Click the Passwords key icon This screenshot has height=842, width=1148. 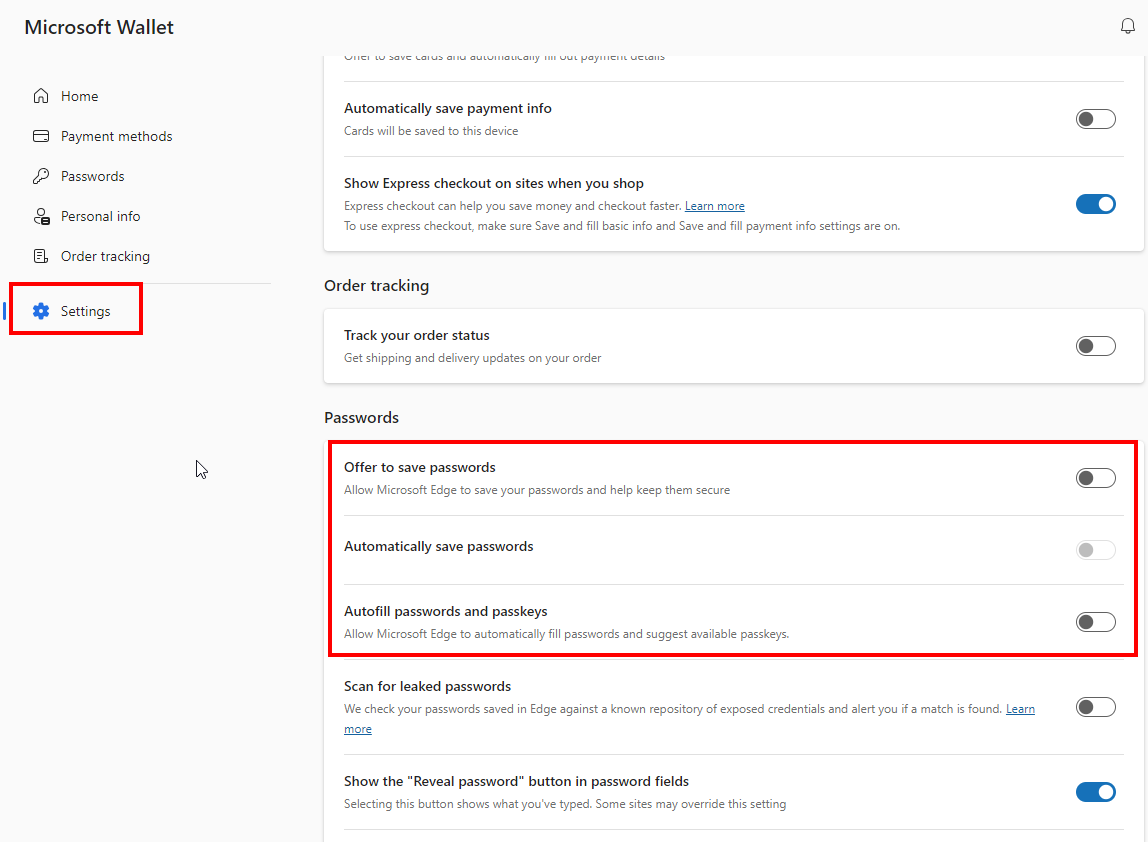(x=41, y=176)
